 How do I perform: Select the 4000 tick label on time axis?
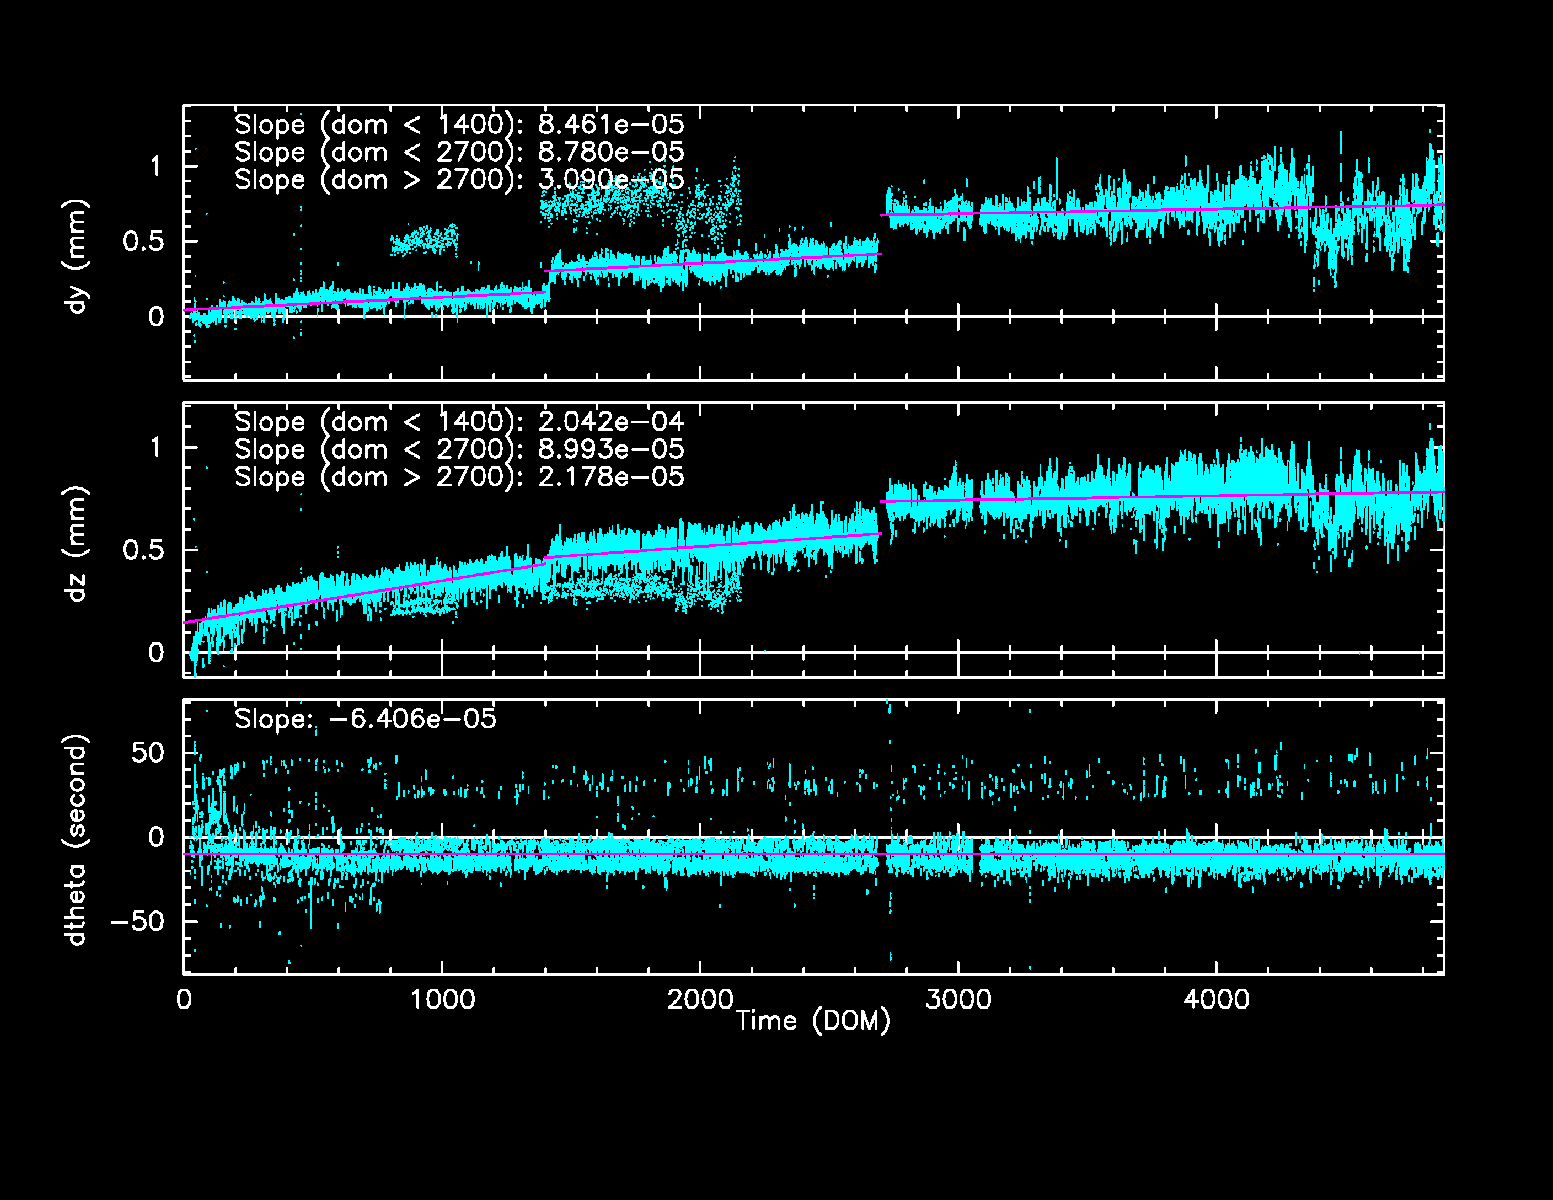[1216, 1000]
